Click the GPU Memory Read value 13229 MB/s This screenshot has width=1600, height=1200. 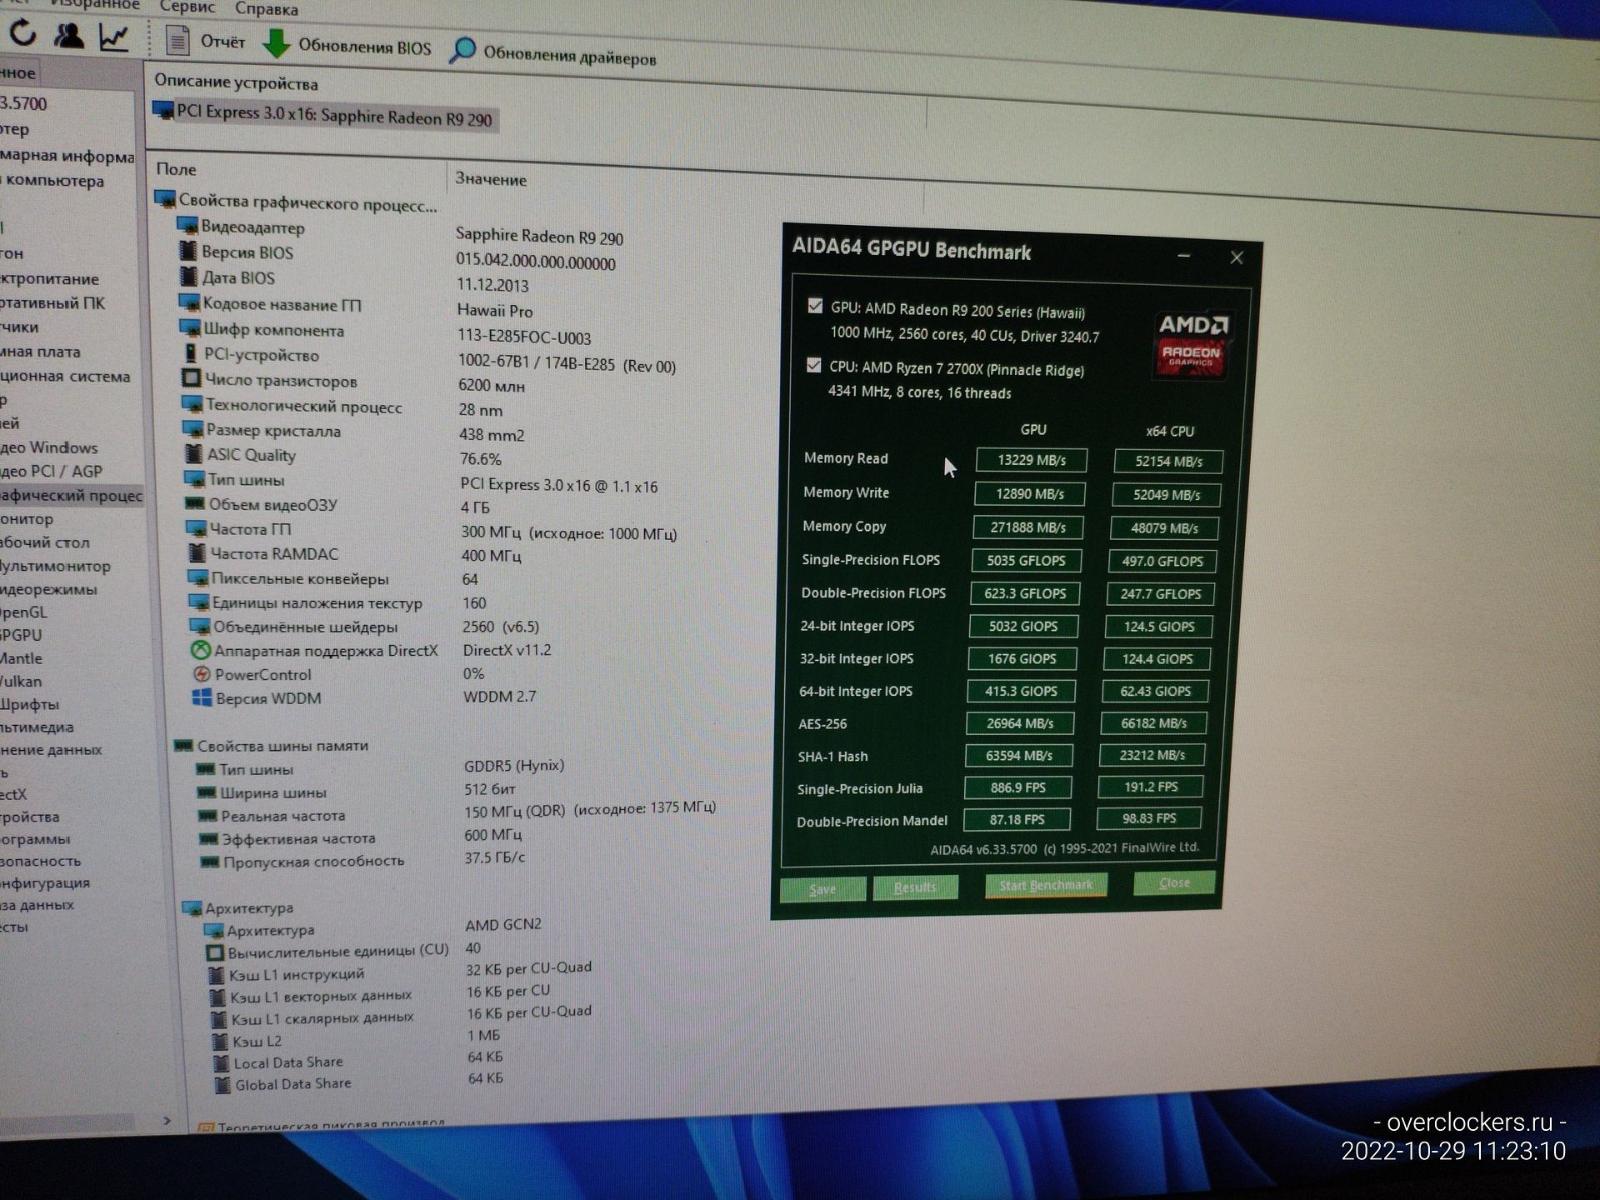(1032, 460)
